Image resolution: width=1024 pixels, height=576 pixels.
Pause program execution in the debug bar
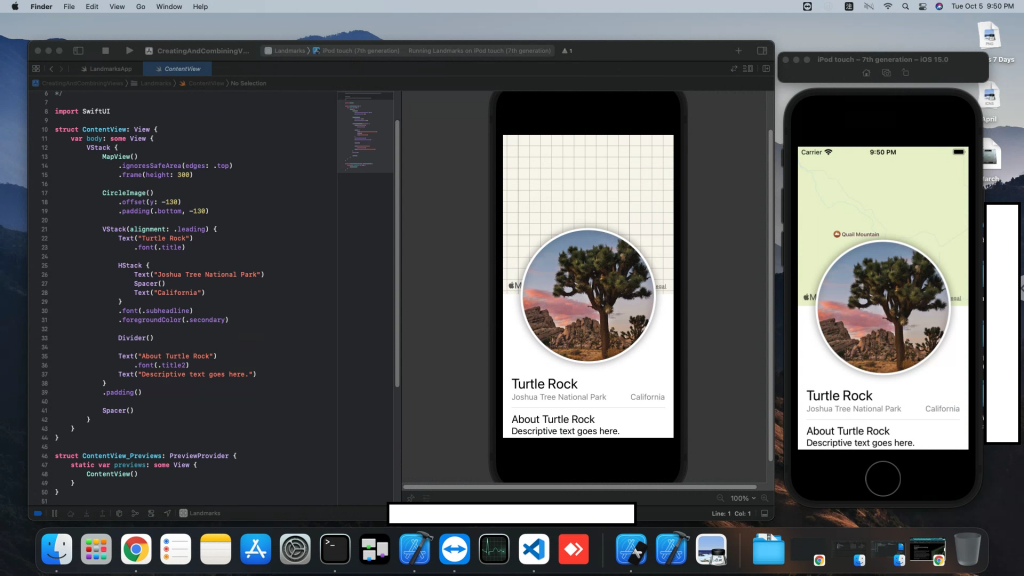tap(54, 513)
